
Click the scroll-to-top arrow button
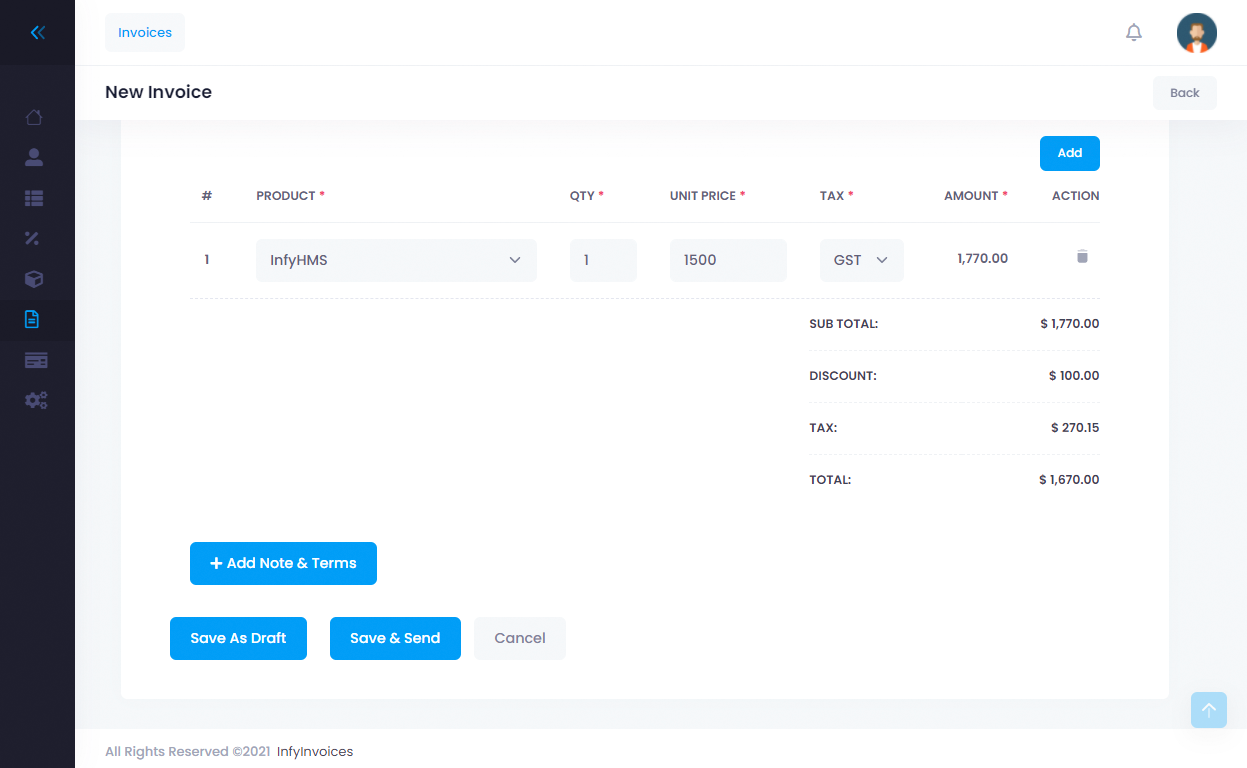[x=1208, y=709]
